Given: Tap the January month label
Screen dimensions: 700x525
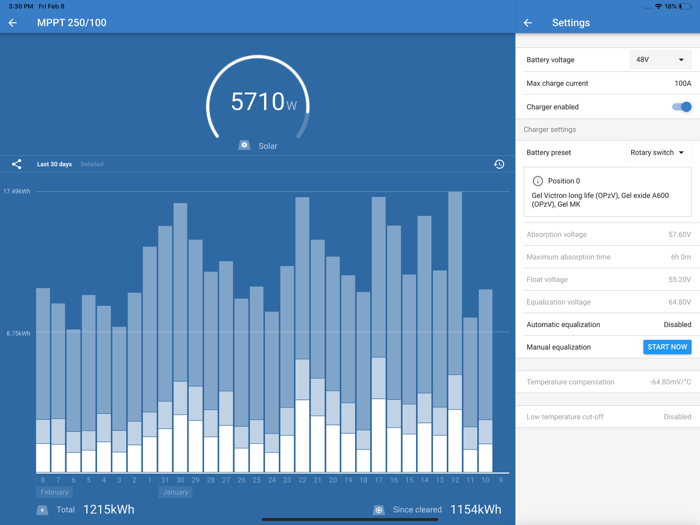Looking at the screenshot, I should click(175, 492).
